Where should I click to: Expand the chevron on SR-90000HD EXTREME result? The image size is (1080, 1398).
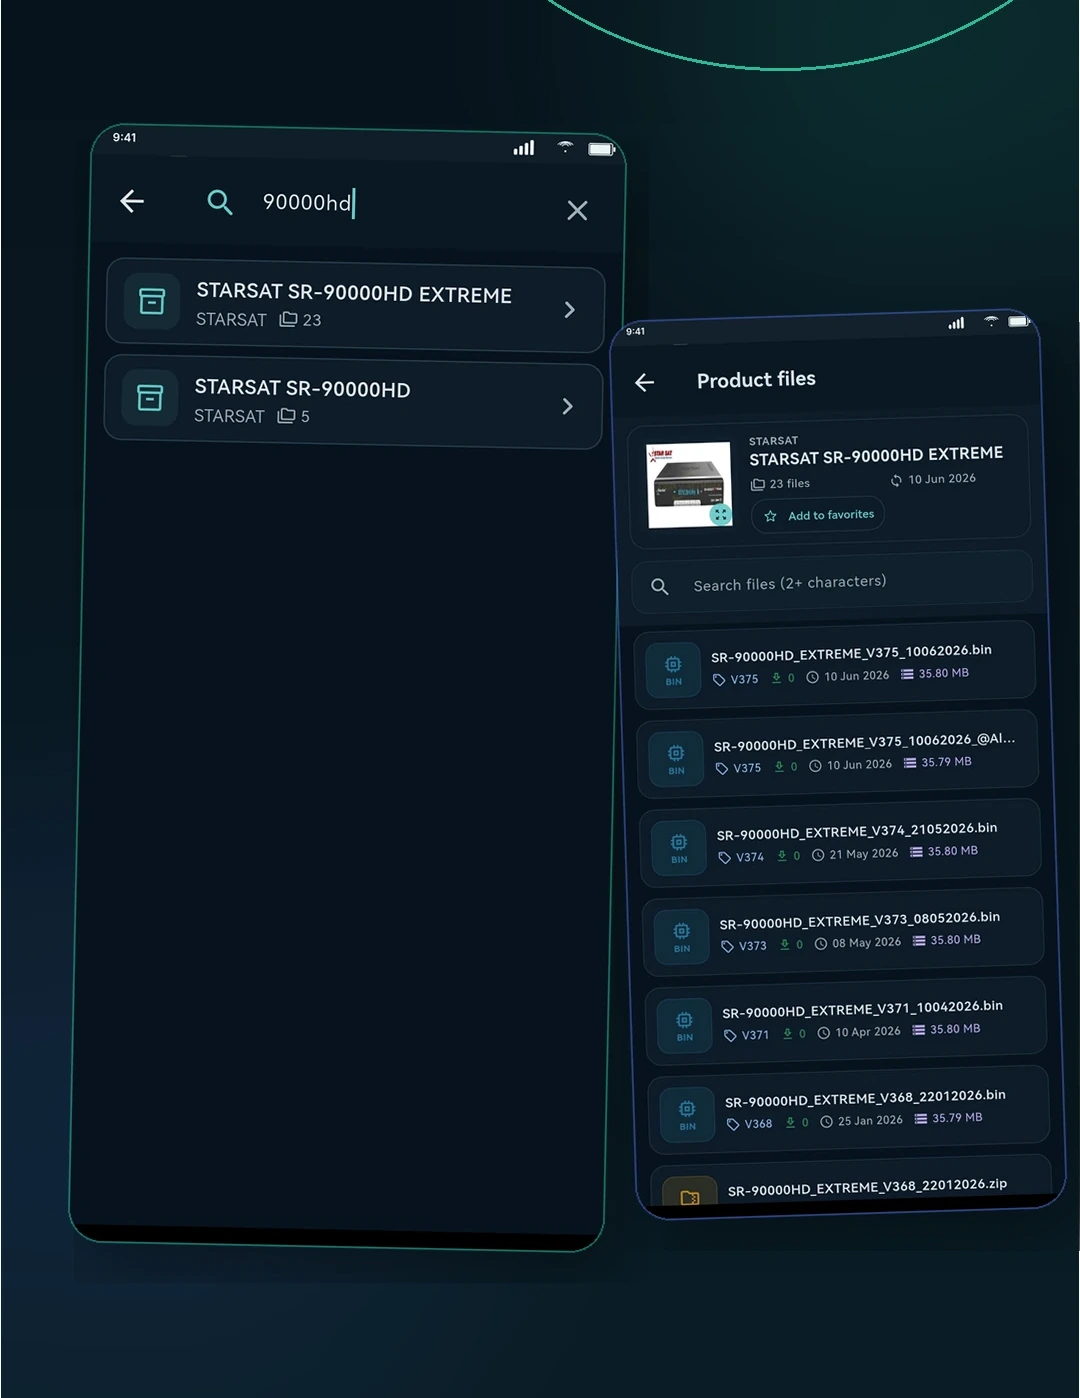(570, 310)
